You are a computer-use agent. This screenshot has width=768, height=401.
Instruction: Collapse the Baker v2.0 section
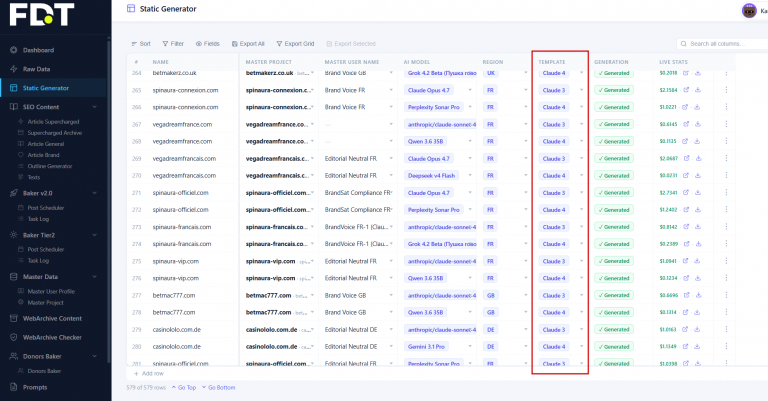95,193
